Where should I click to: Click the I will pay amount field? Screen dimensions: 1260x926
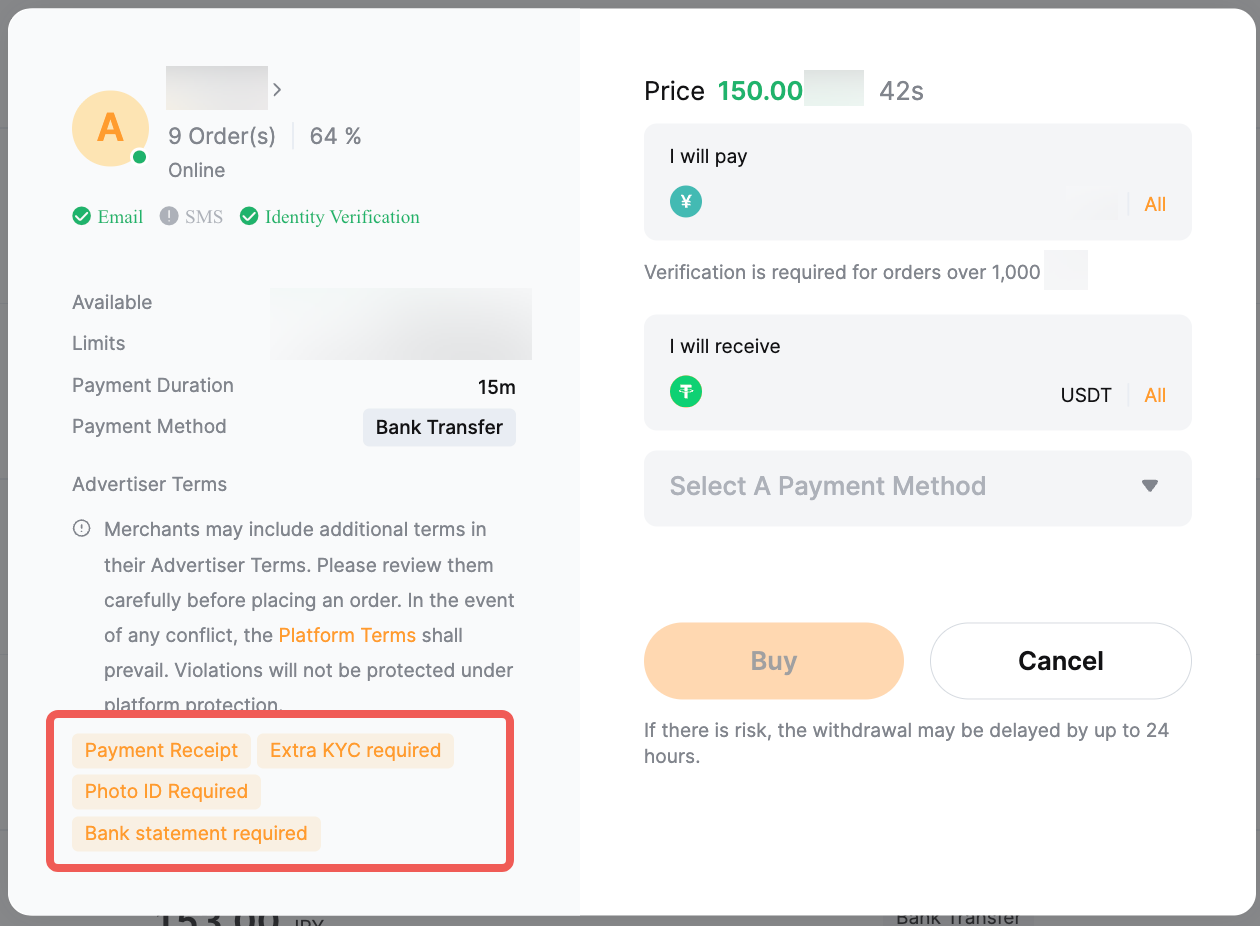pyautogui.click(x=900, y=204)
